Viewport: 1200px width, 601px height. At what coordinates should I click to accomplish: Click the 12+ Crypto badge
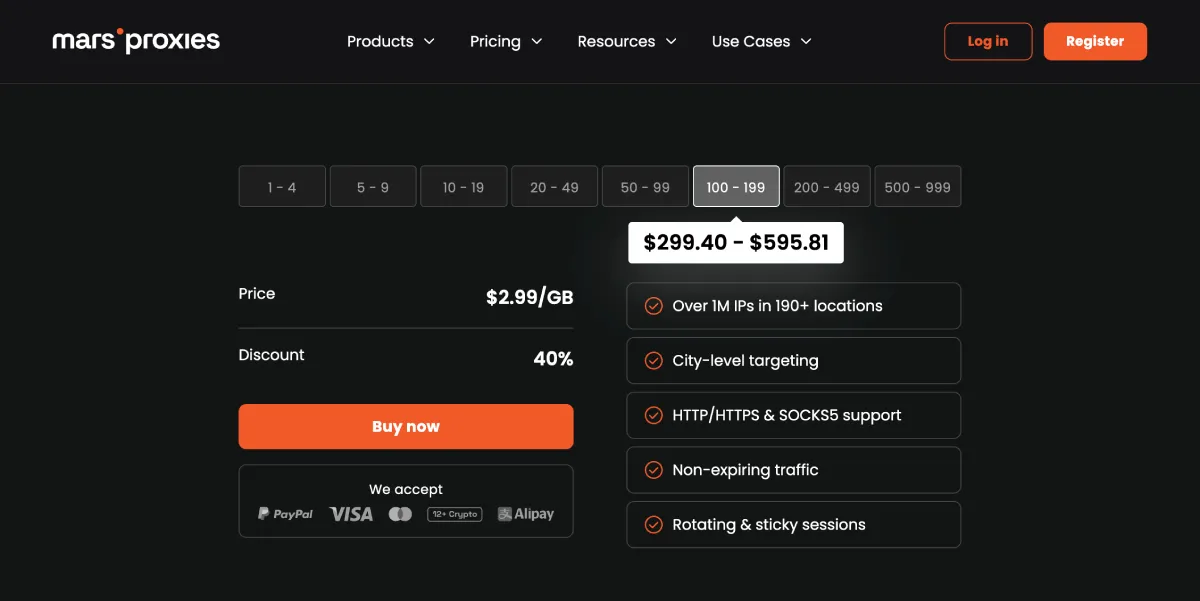455,514
